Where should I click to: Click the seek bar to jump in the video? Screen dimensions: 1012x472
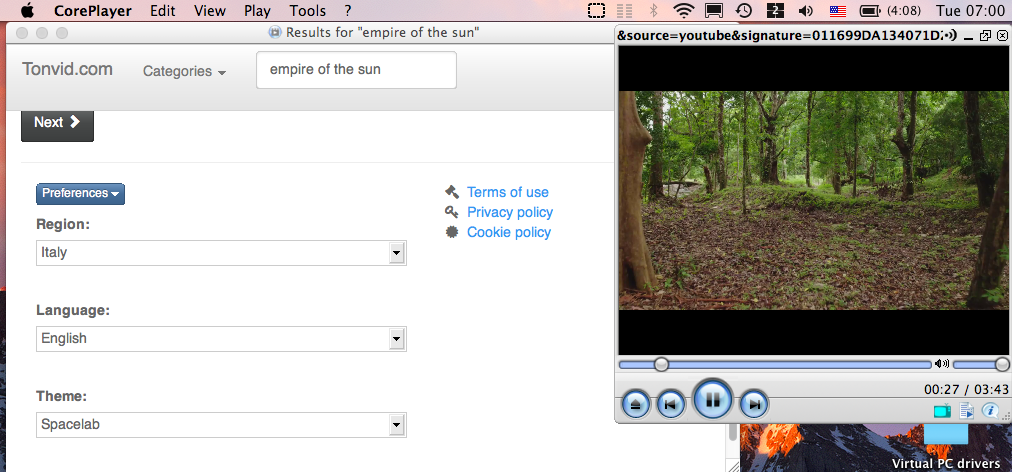click(x=774, y=365)
